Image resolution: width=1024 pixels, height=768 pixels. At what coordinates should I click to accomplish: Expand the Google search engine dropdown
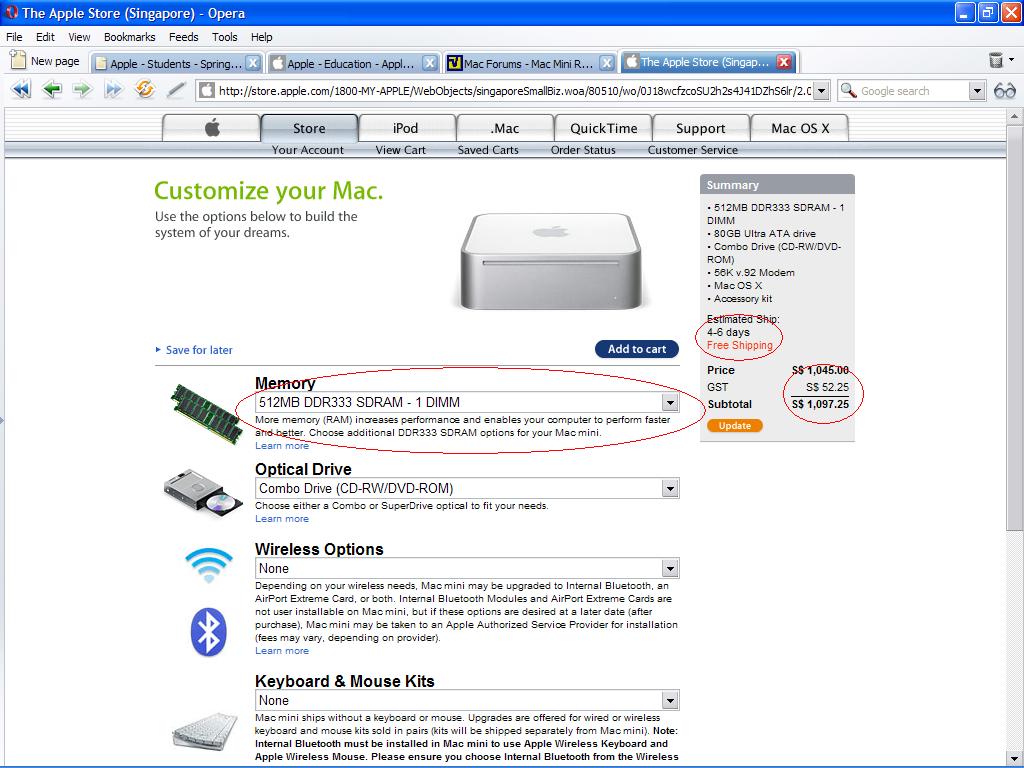pyautogui.click(x=977, y=91)
